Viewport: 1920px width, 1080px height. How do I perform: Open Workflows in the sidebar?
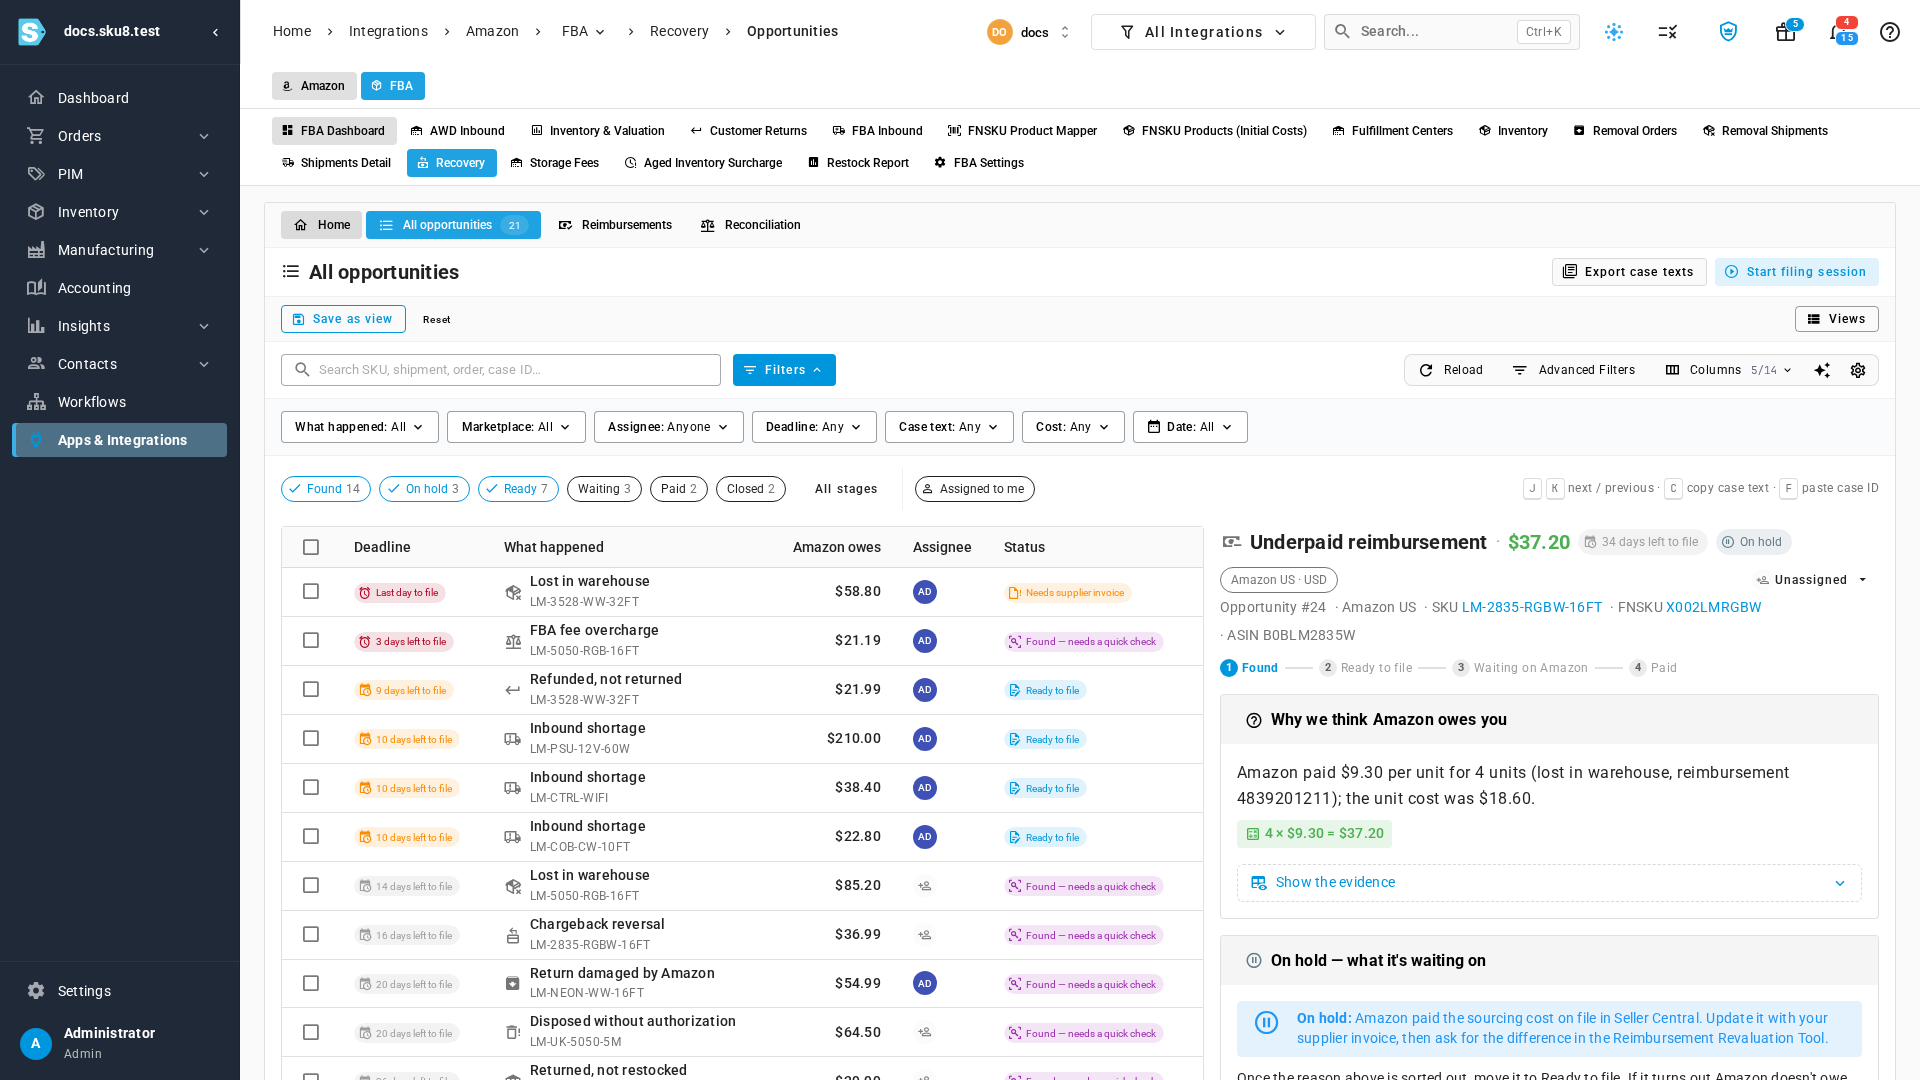click(x=120, y=402)
